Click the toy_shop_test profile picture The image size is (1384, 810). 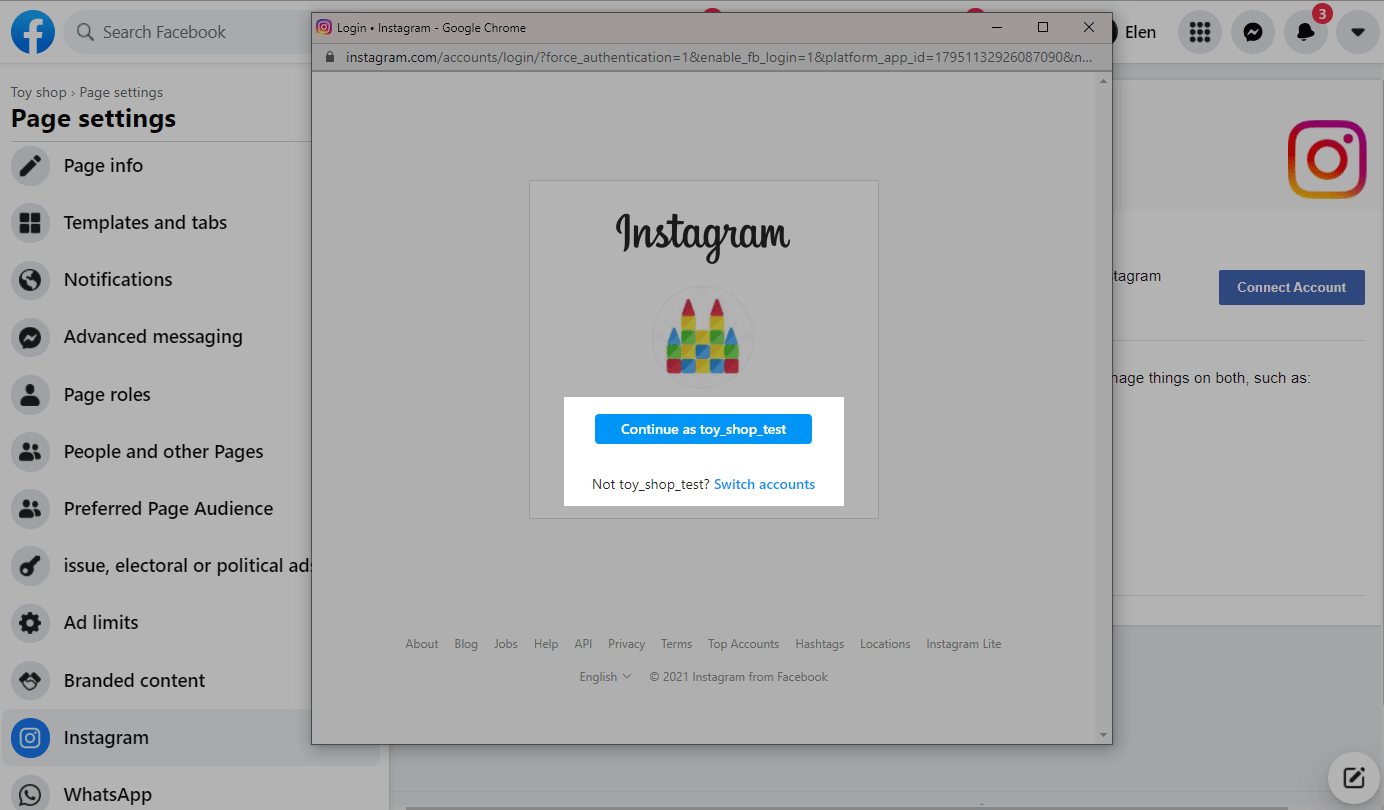(703, 337)
